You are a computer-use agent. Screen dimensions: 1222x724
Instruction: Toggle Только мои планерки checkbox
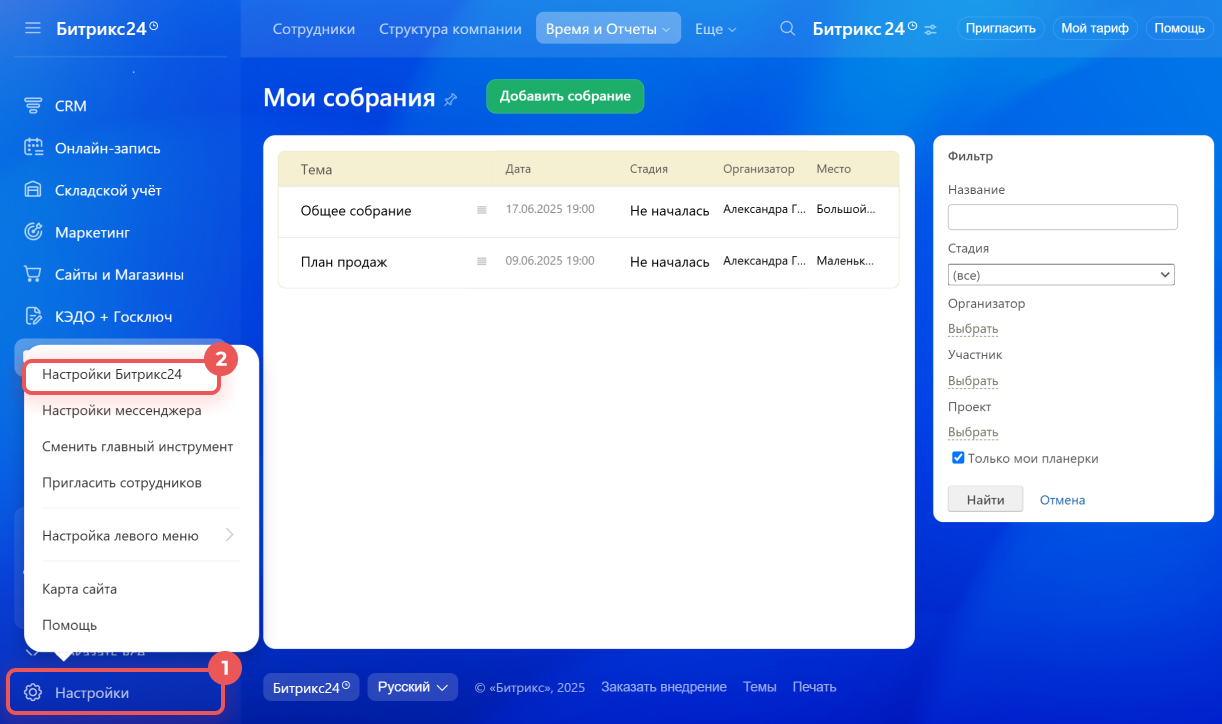[958, 458]
